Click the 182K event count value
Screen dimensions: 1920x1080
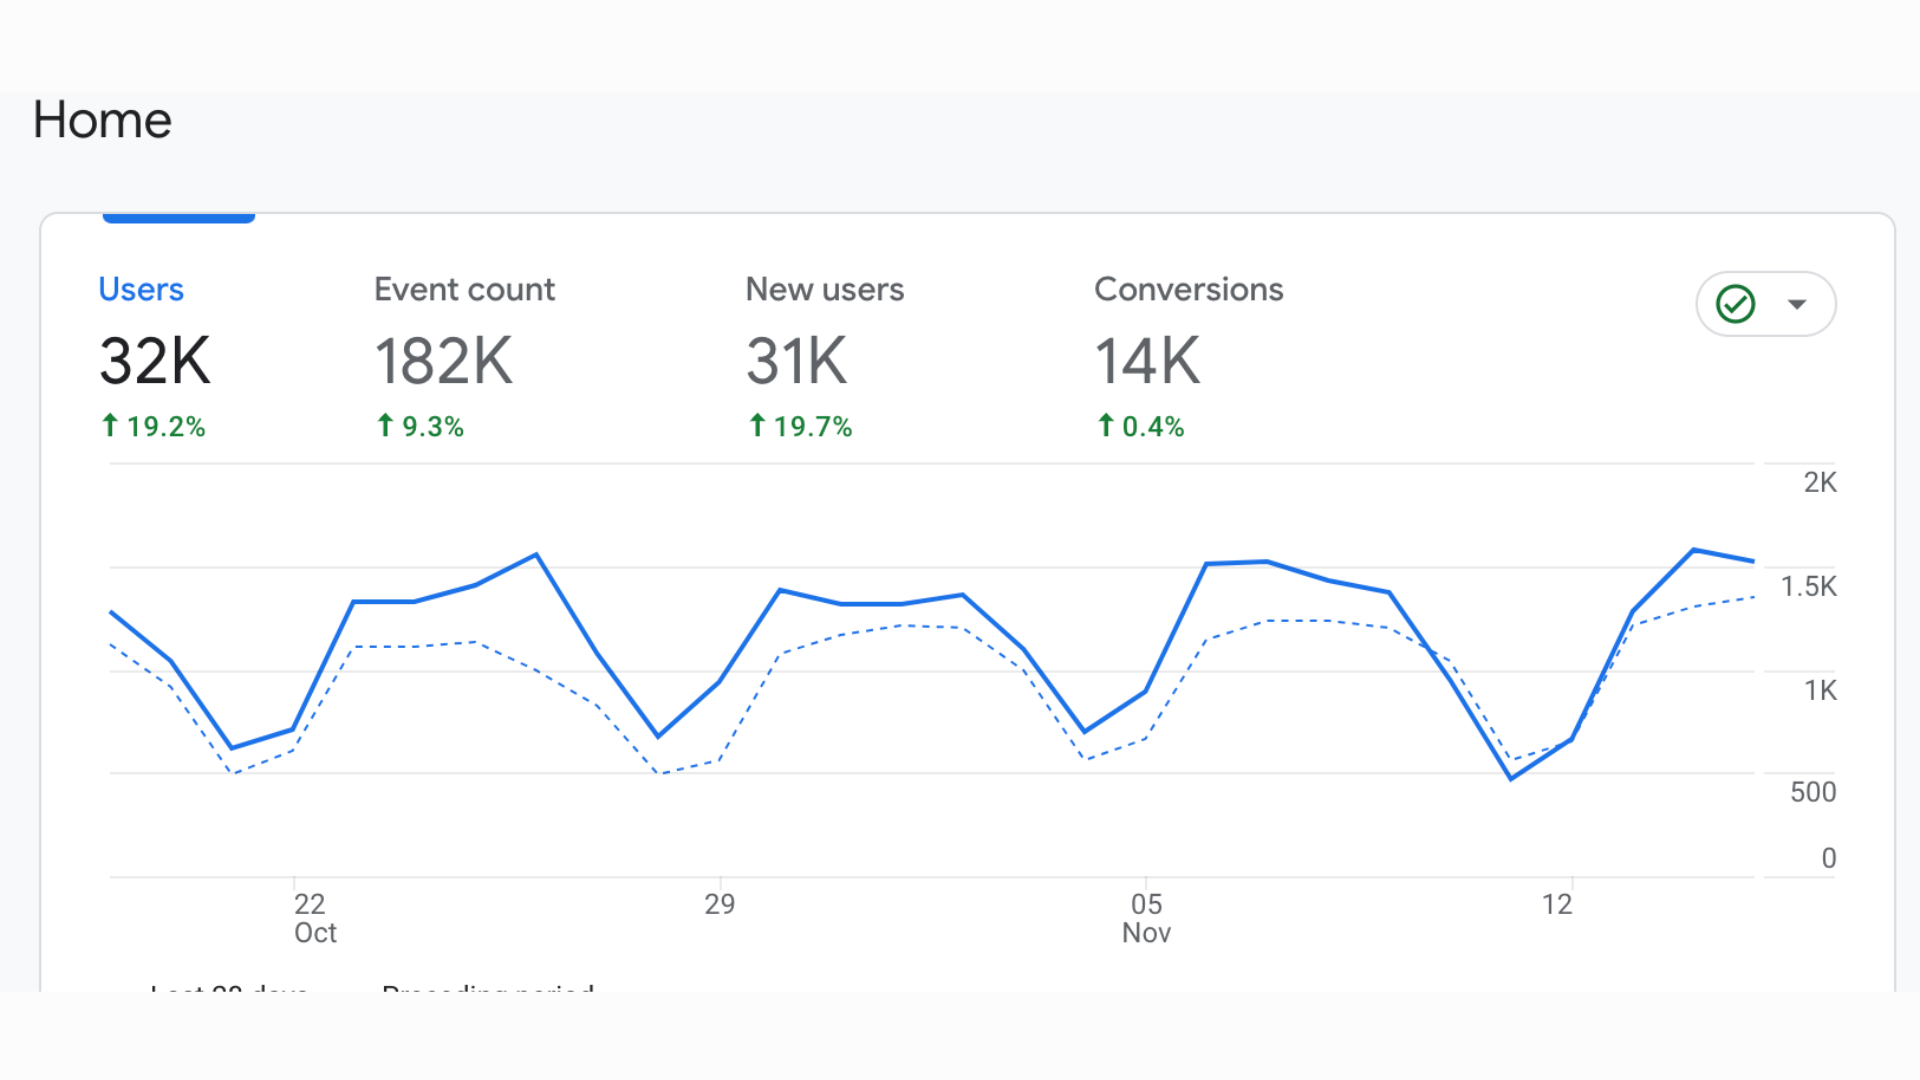444,361
